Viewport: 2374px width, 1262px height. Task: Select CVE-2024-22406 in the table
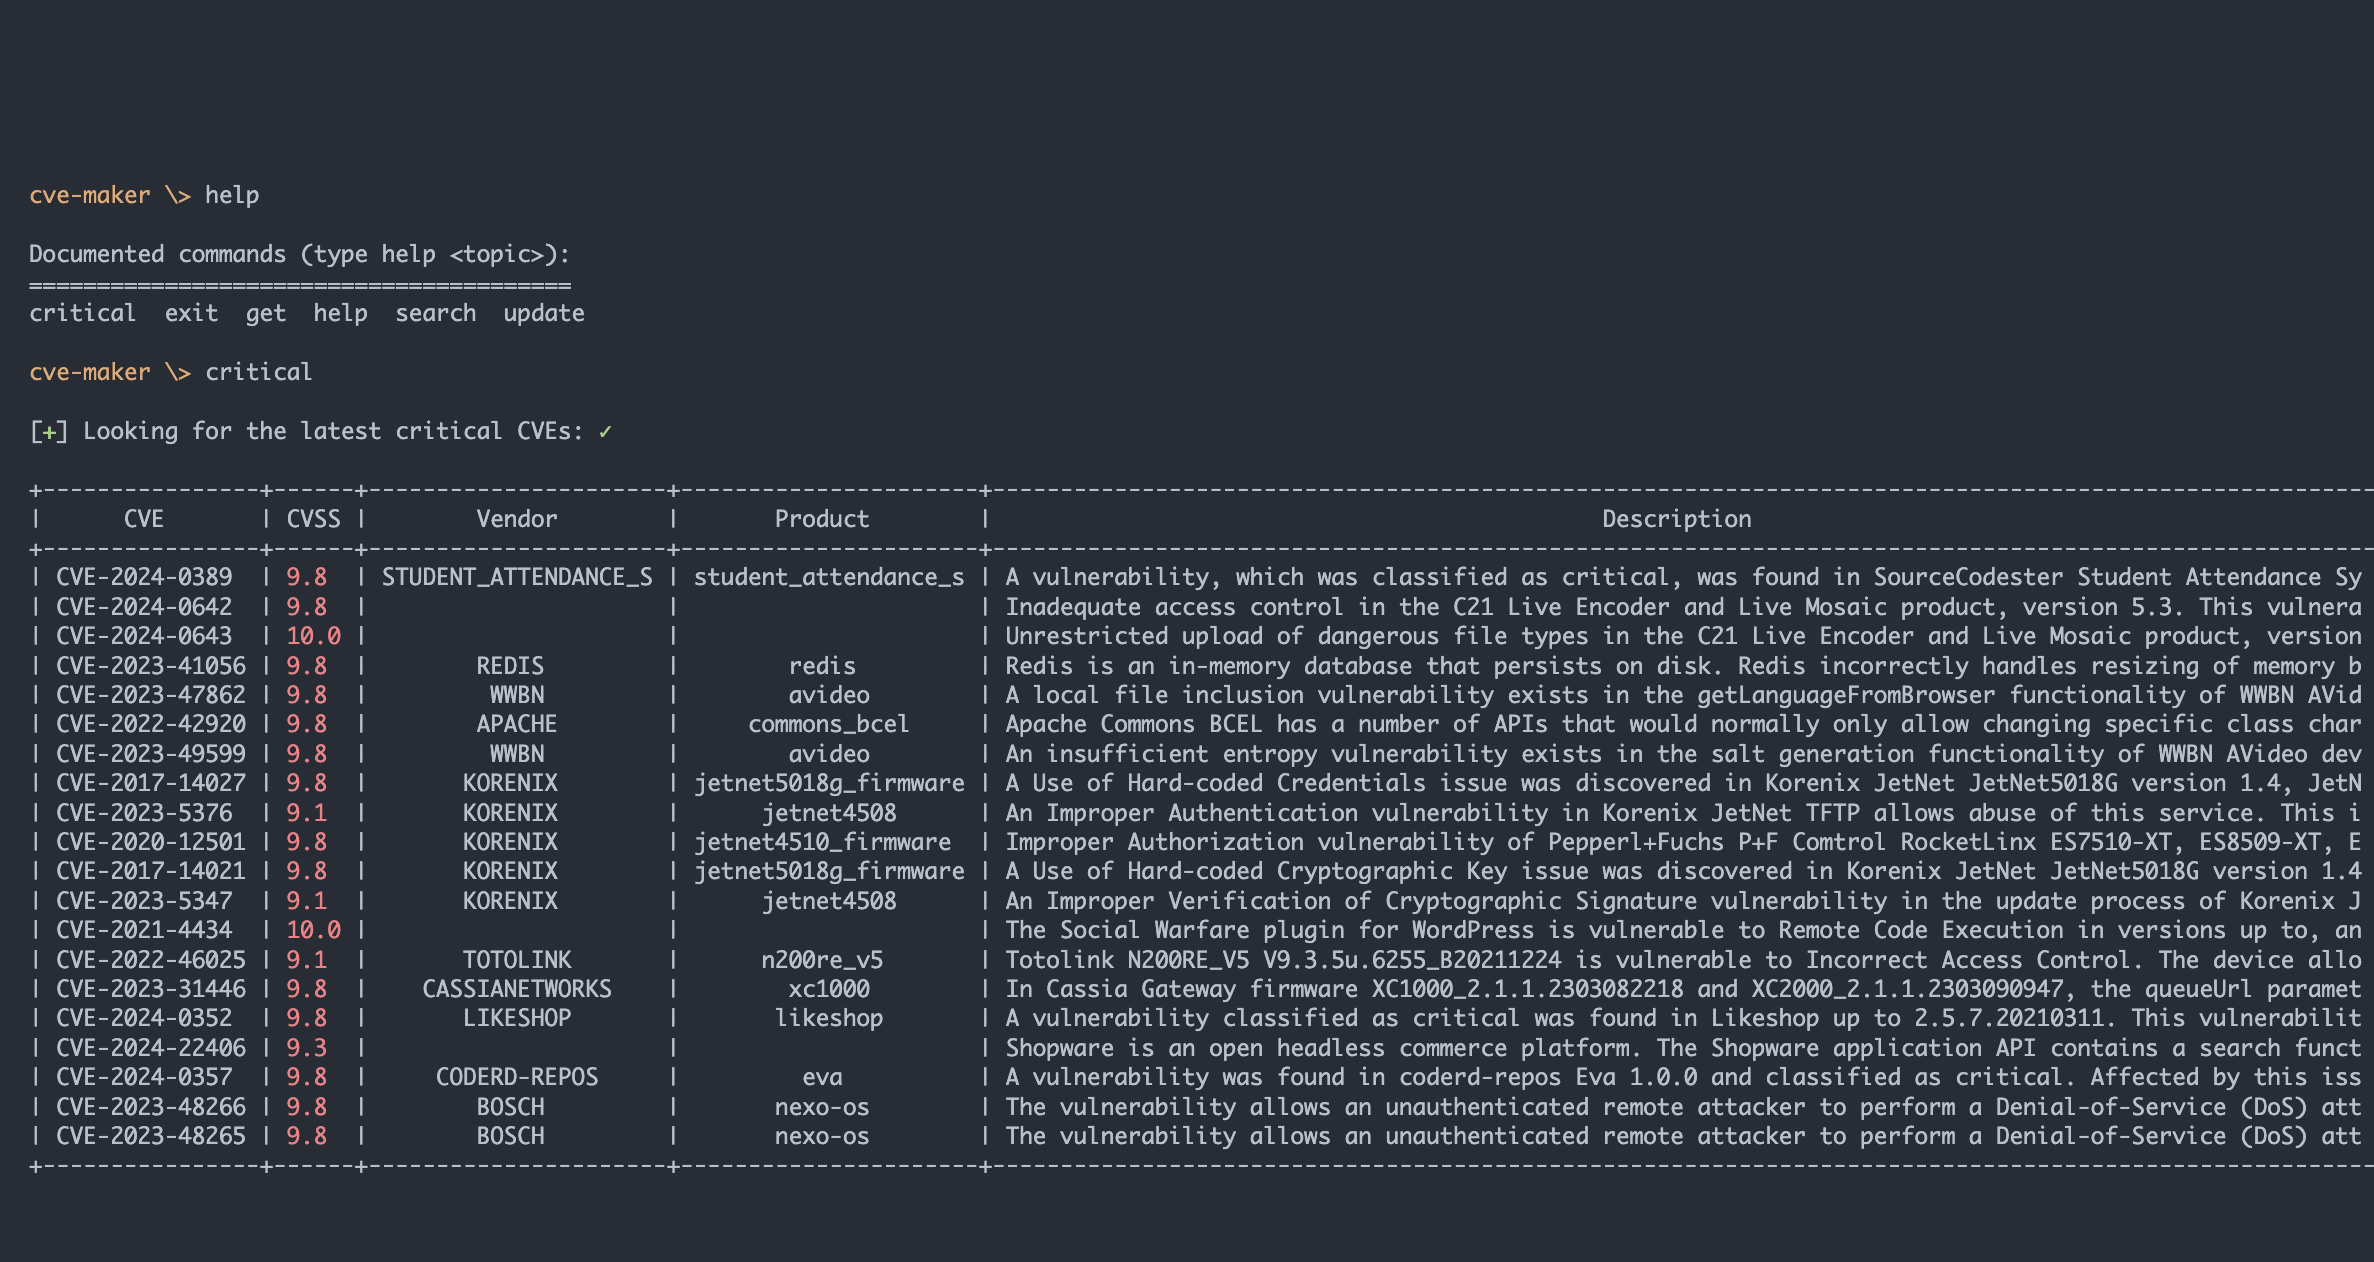click(x=151, y=1048)
